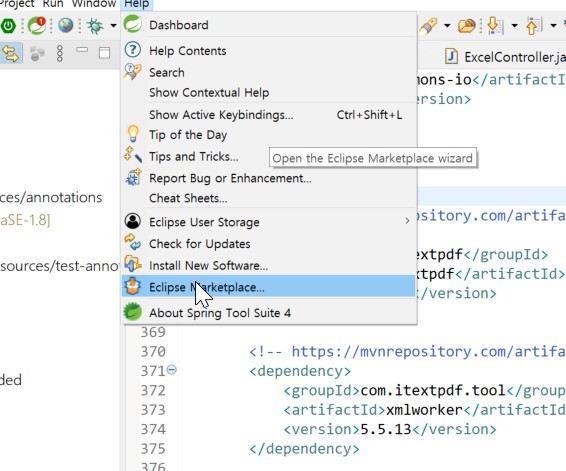Click the Check for Updates arrows icon

(x=132, y=242)
